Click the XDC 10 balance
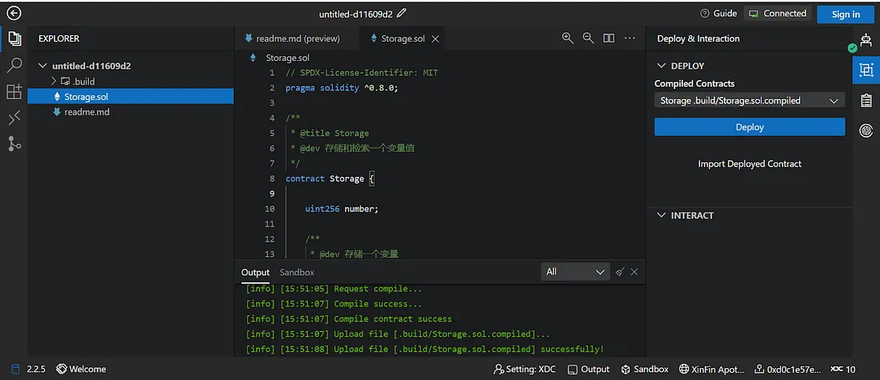The width and height of the screenshot is (880, 380). pos(843,369)
